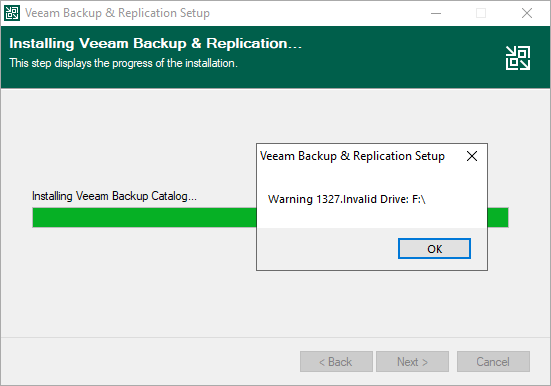Click OK in the warning dialog

click(x=434, y=249)
